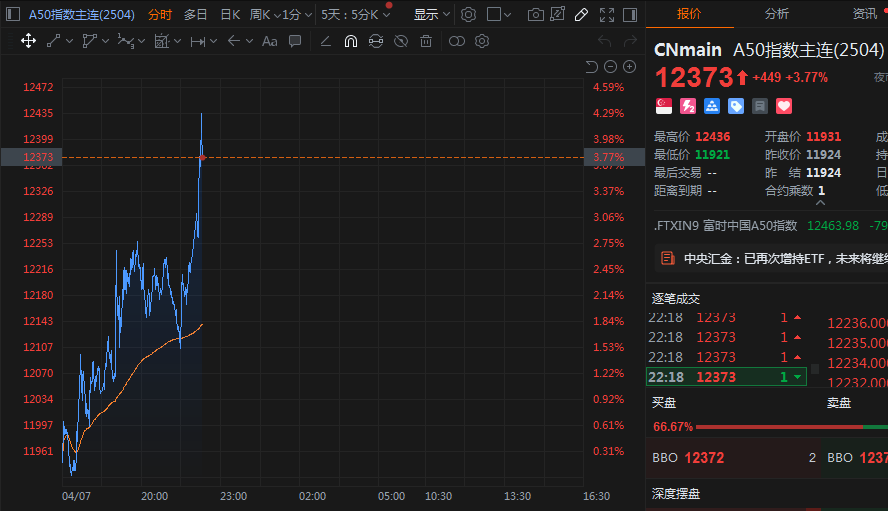Click the zoom in plus icon on chart
The width and height of the screenshot is (888, 511).
pyautogui.click(x=629, y=67)
